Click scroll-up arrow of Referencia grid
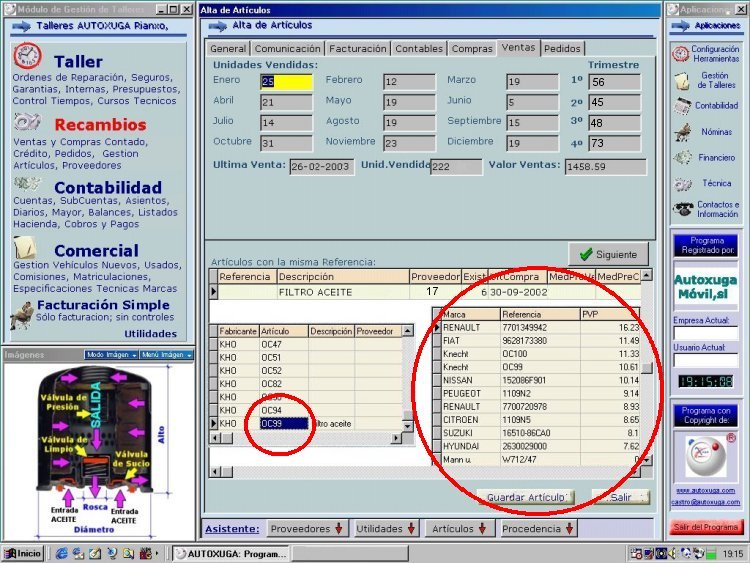 (646, 275)
